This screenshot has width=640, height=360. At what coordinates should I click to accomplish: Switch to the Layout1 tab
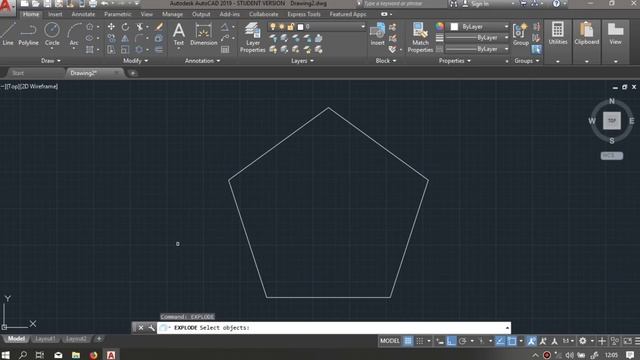[45, 339]
